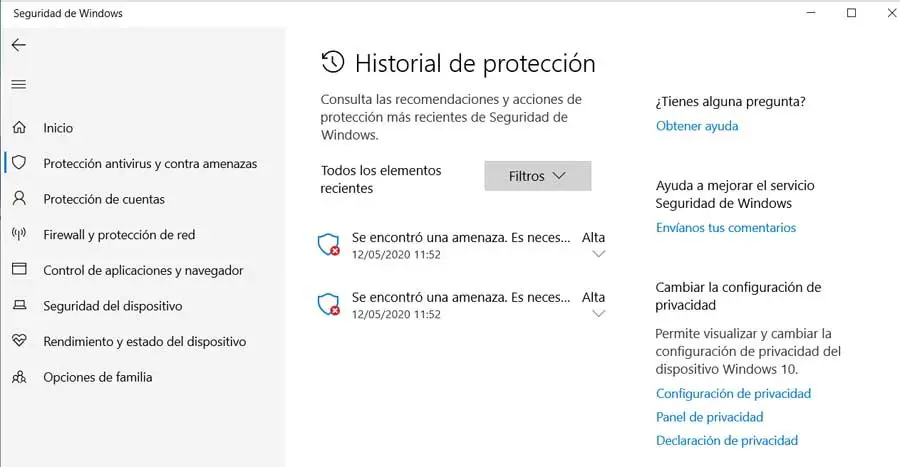Open the Filtros dropdown
This screenshot has height=467, width=900.
click(537, 176)
